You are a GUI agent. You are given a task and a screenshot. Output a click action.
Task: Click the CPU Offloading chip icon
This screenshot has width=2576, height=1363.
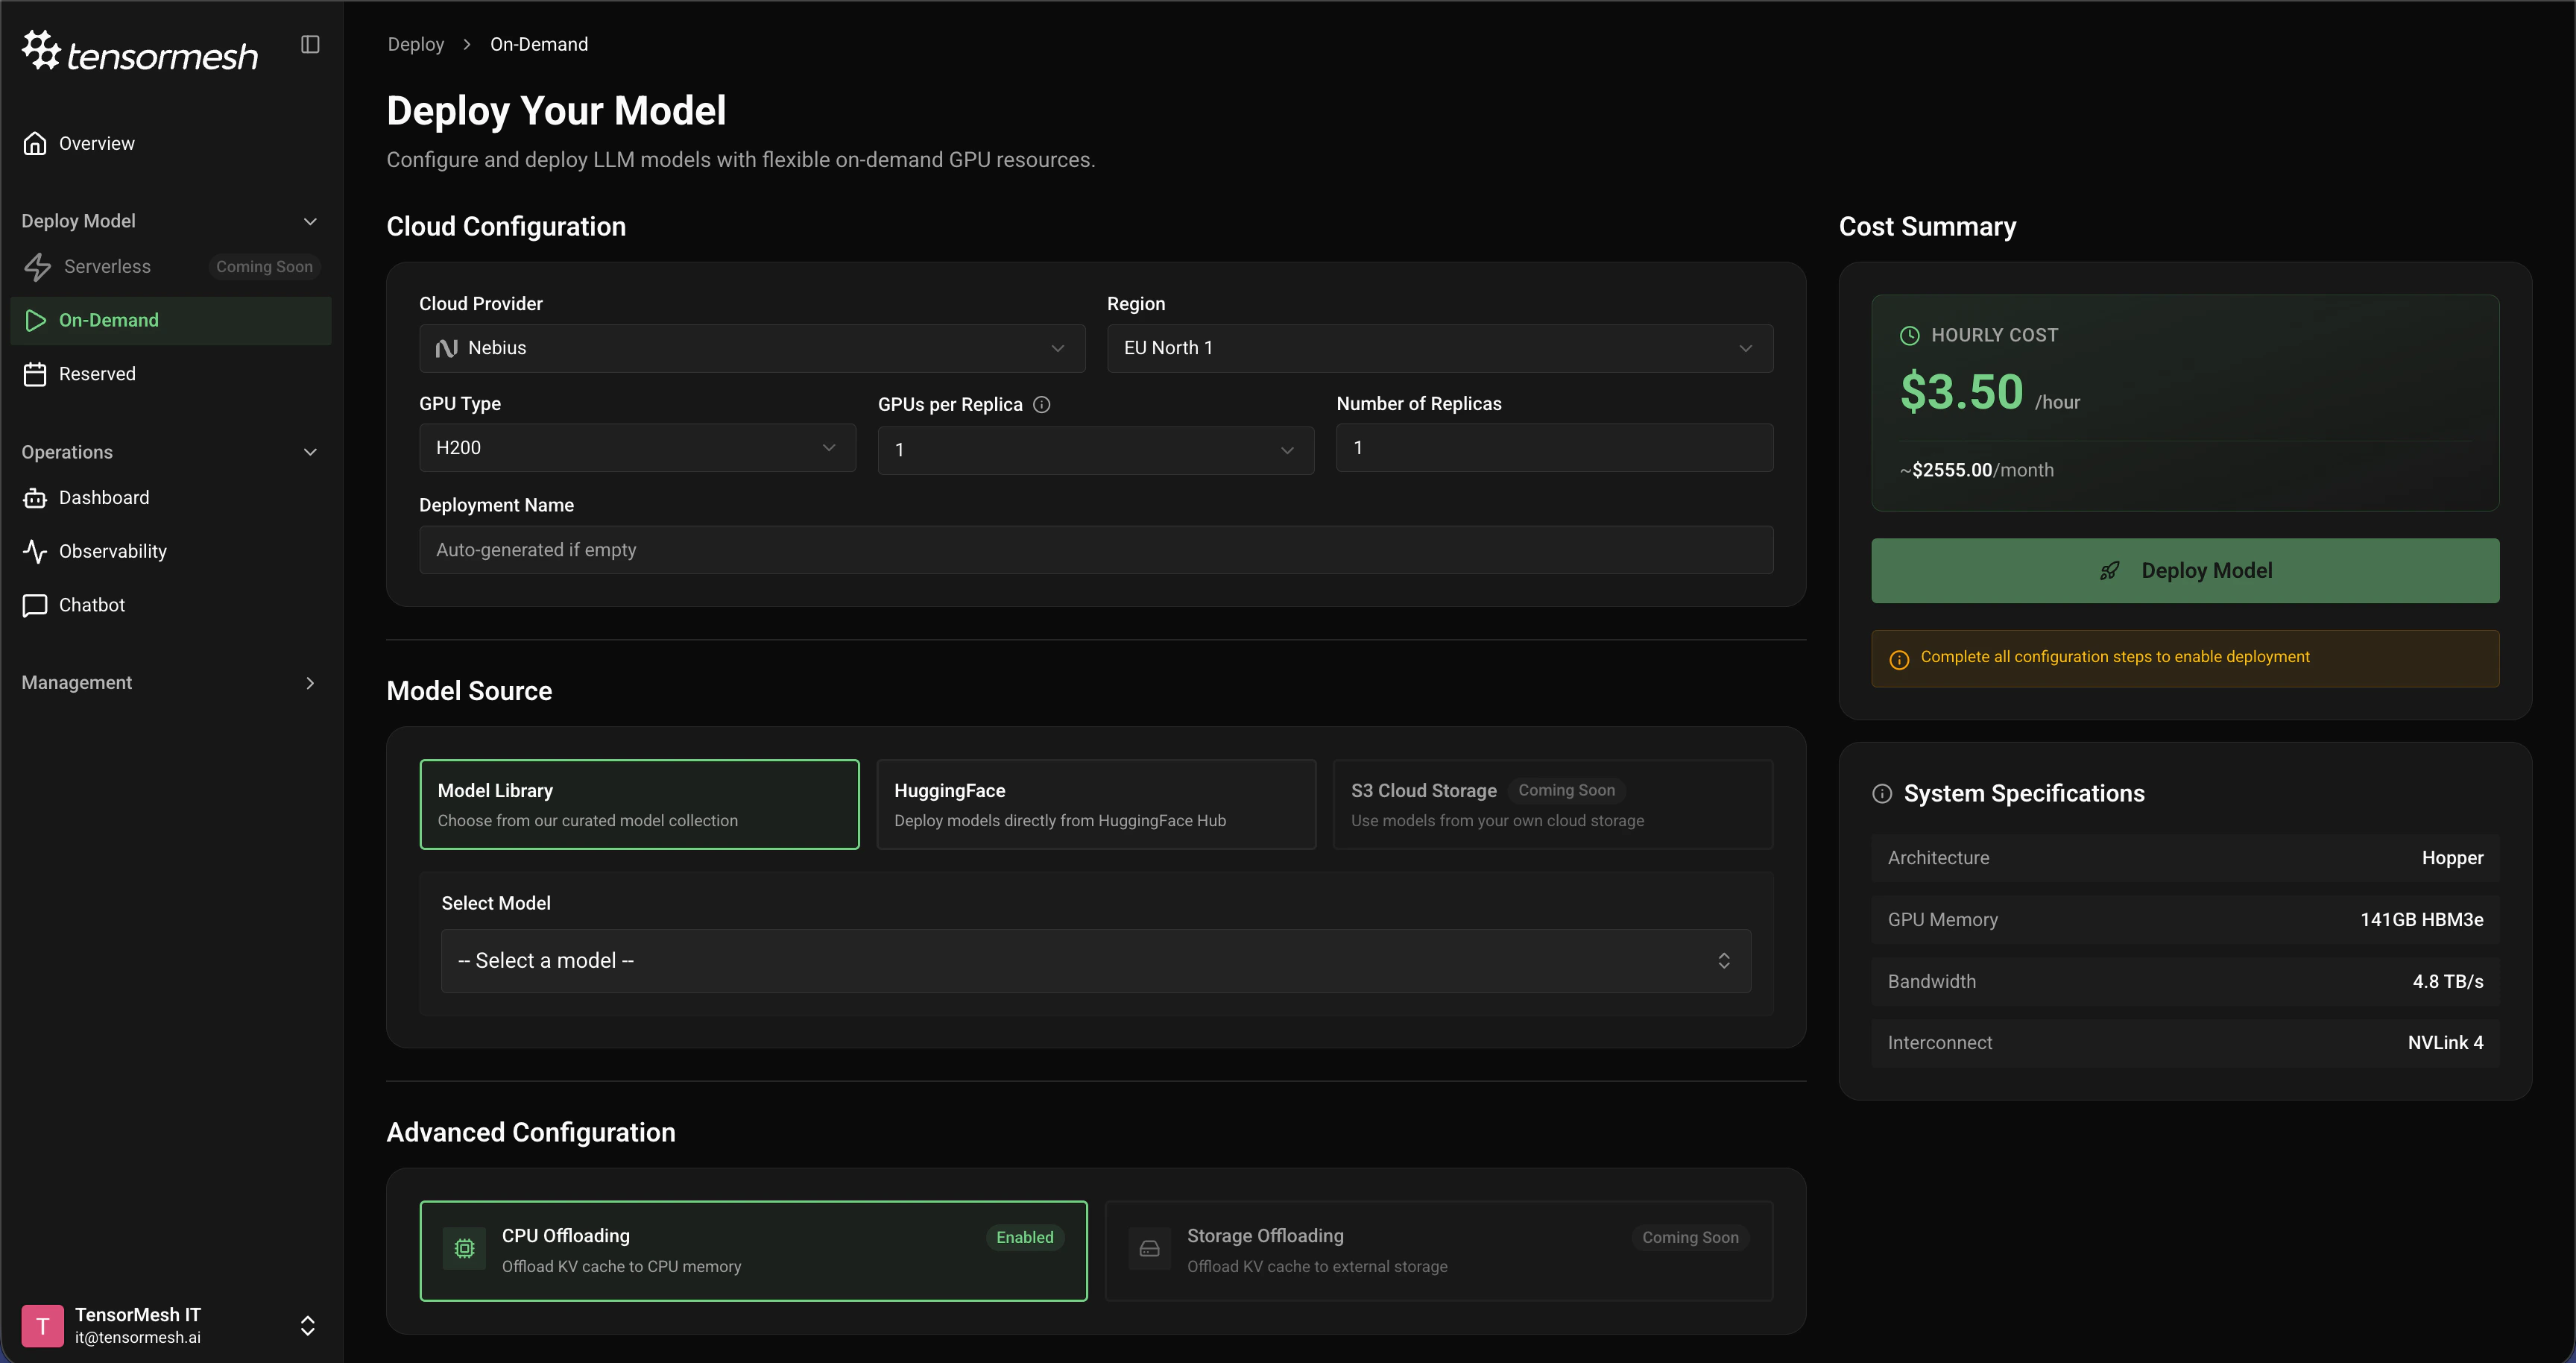(x=464, y=1248)
